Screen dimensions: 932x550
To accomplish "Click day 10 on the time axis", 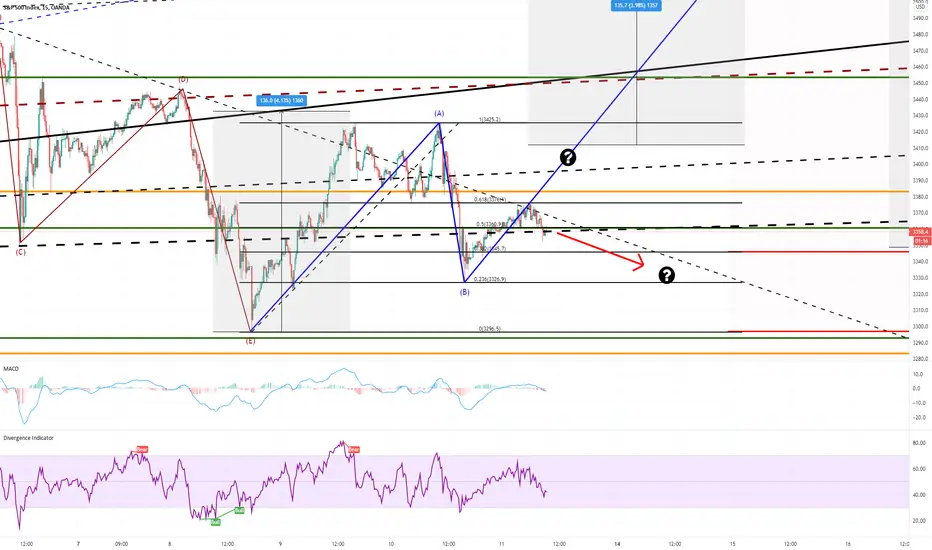I will (391, 543).
